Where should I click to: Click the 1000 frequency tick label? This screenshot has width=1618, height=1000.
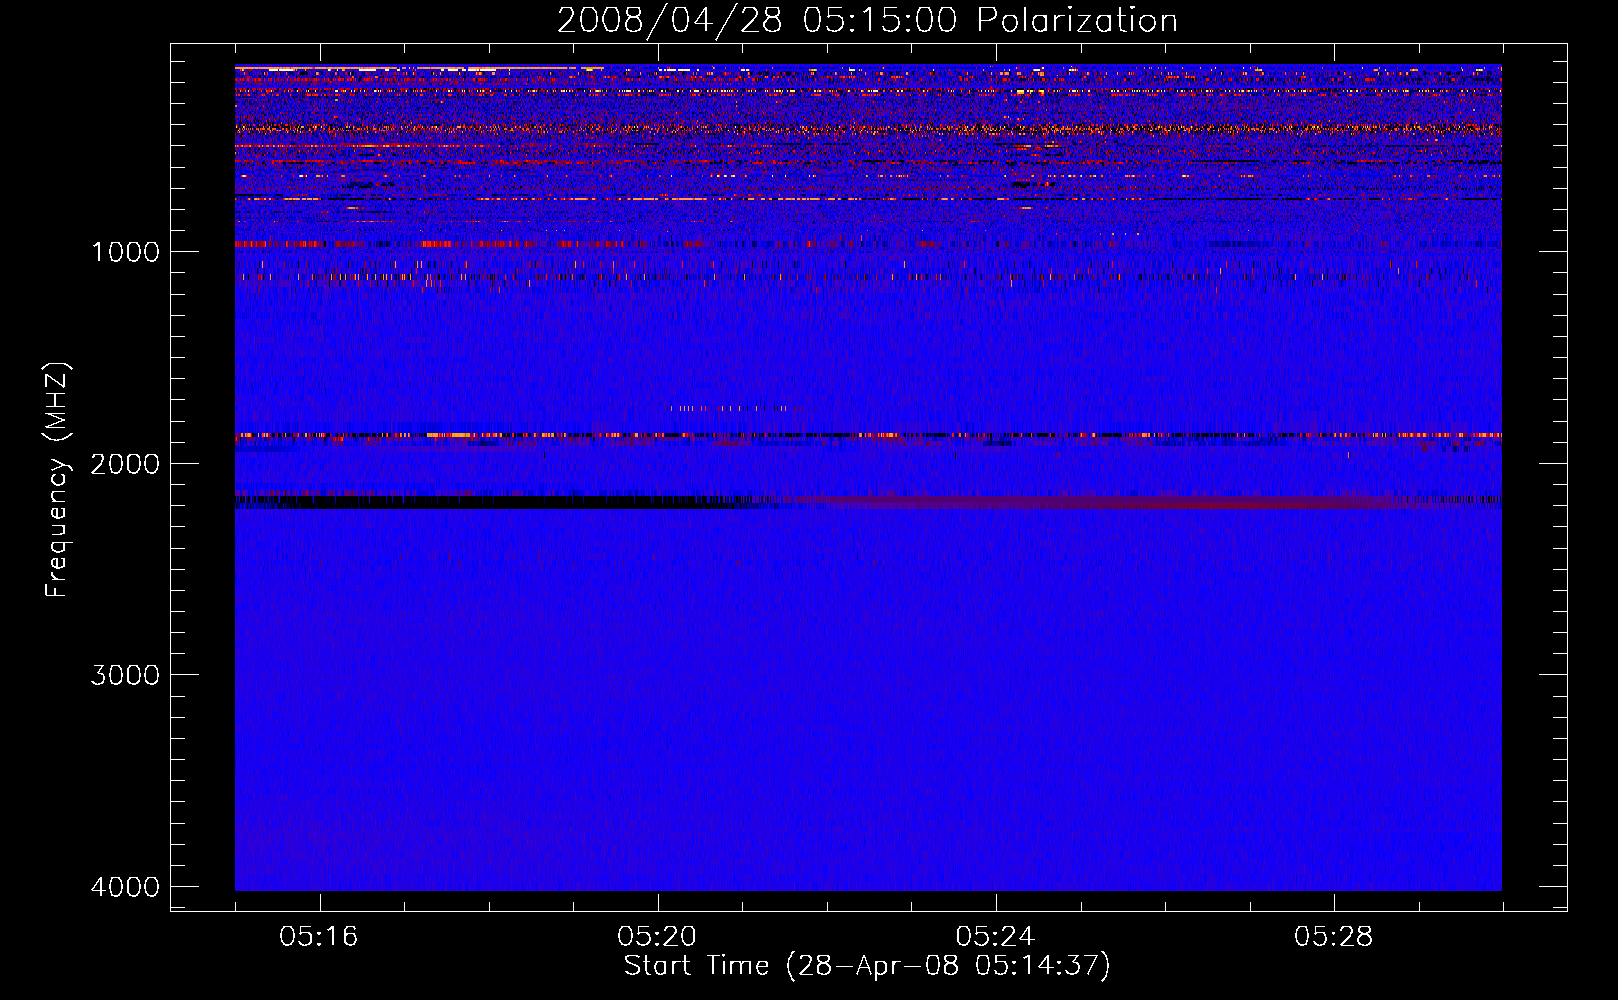point(125,252)
